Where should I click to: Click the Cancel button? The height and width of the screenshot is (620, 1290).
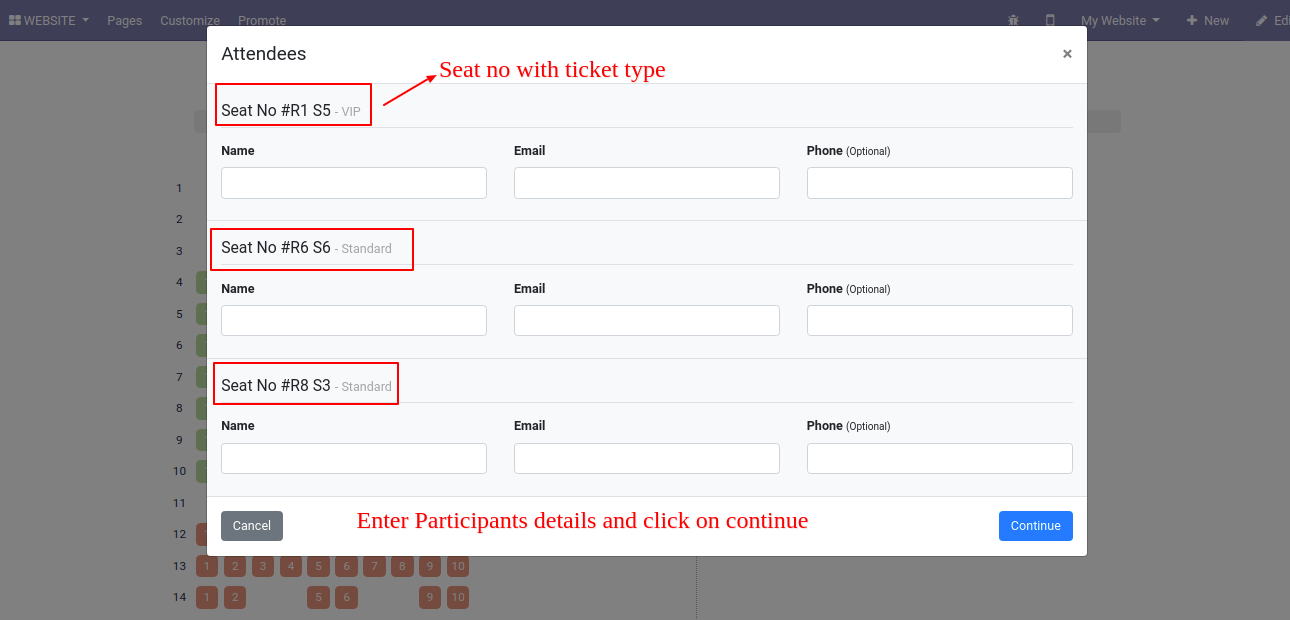click(x=252, y=526)
